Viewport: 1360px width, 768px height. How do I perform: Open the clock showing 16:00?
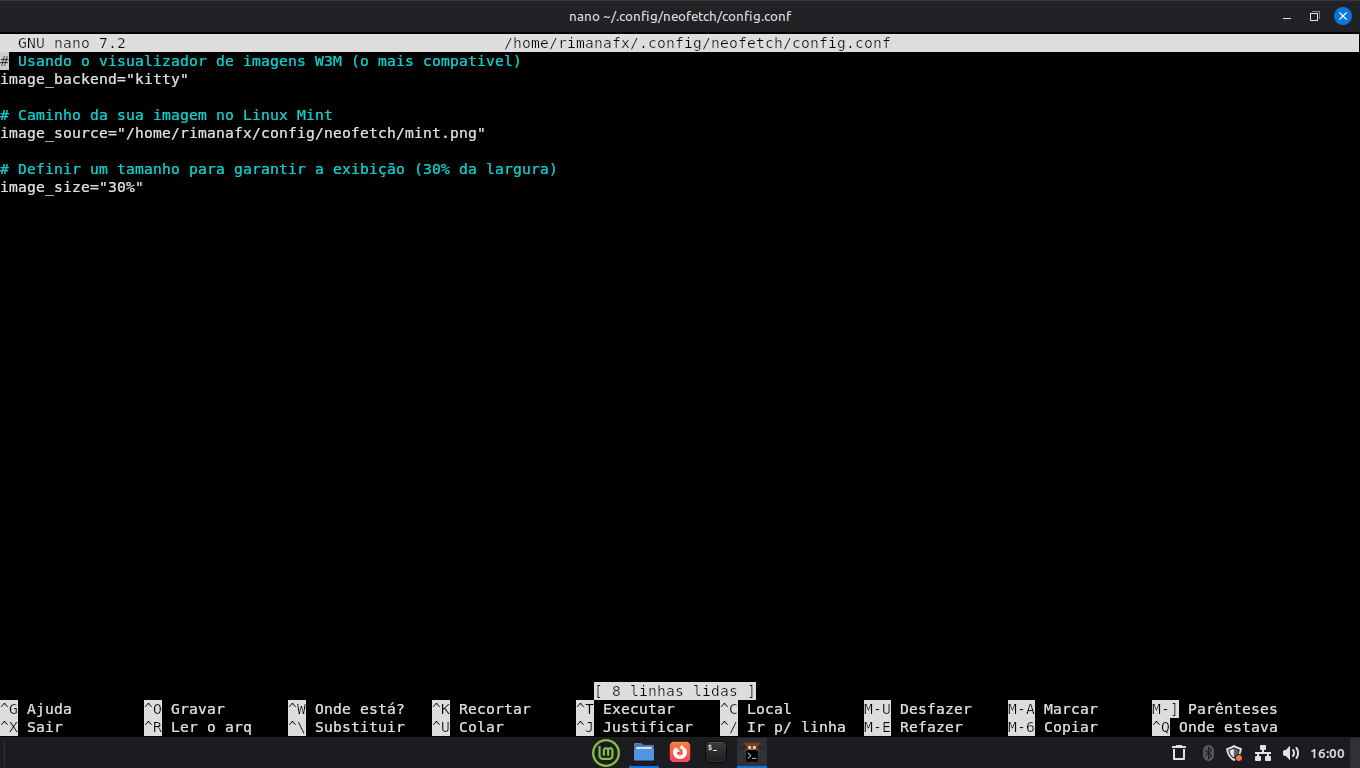(x=1327, y=753)
